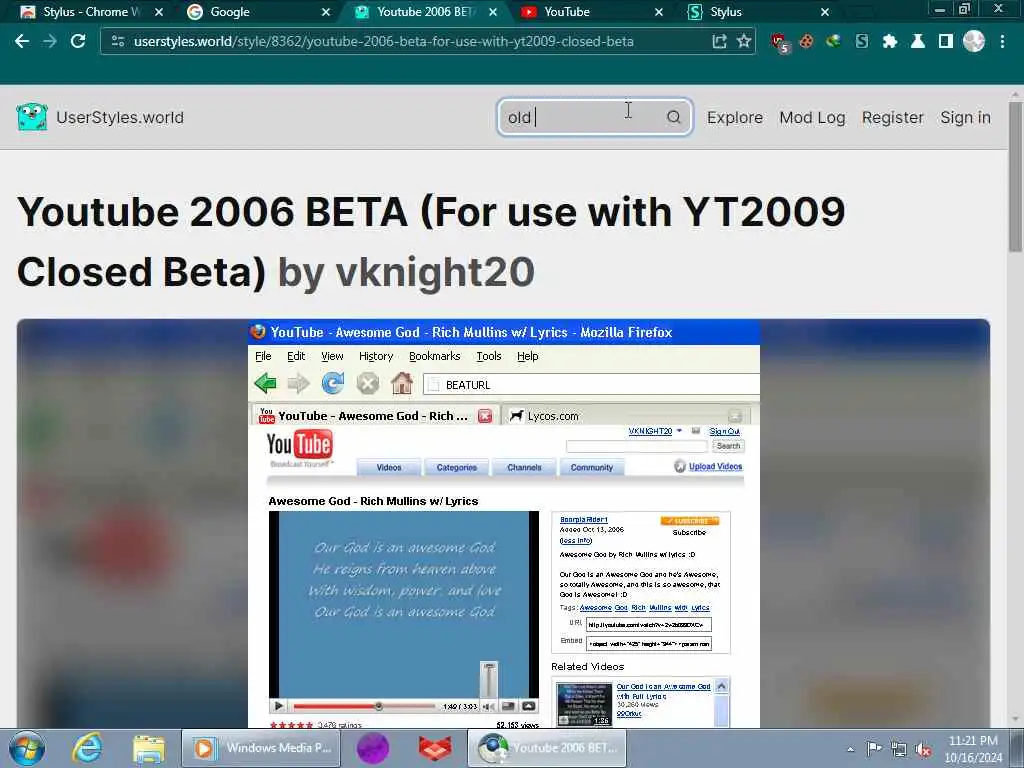Reload the current page

point(78,41)
